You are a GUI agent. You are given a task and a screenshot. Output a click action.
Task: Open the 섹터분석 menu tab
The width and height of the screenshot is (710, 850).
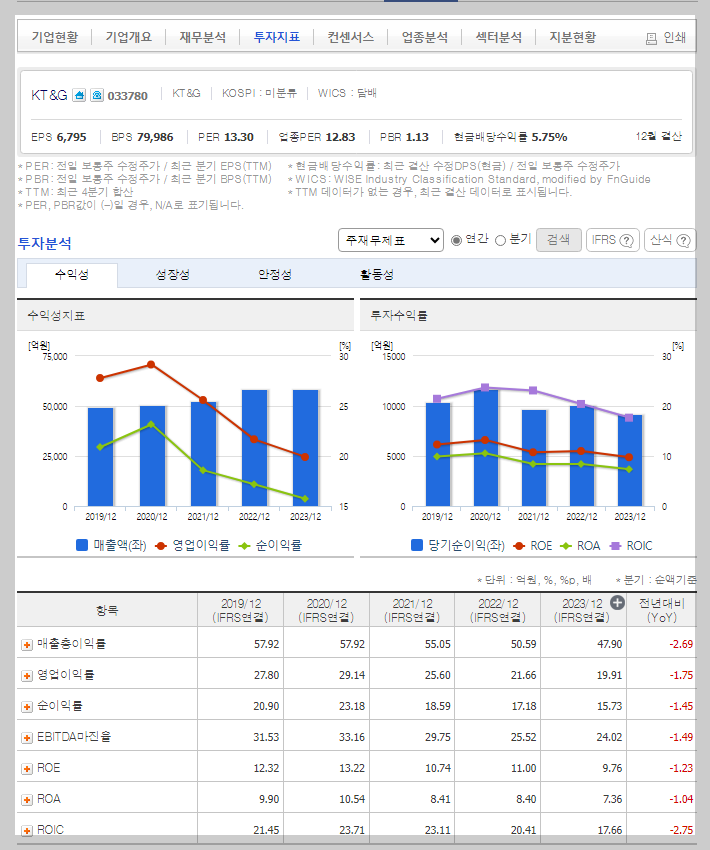click(499, 37)
